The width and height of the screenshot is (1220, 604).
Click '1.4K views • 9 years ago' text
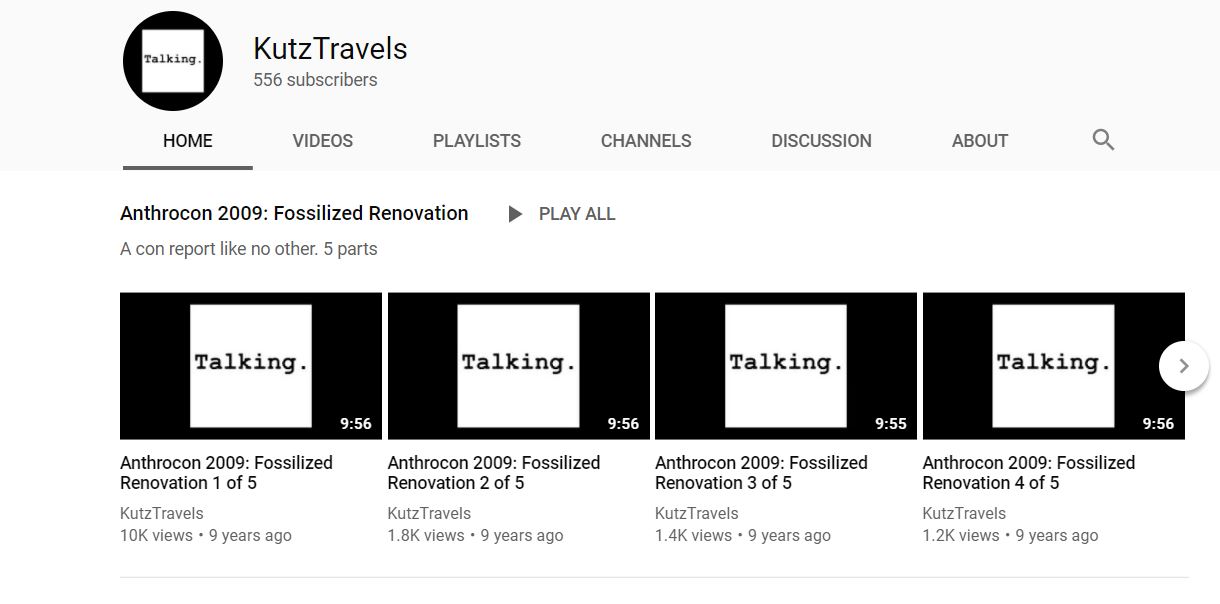pyautogui.click(x=743, y=536)
